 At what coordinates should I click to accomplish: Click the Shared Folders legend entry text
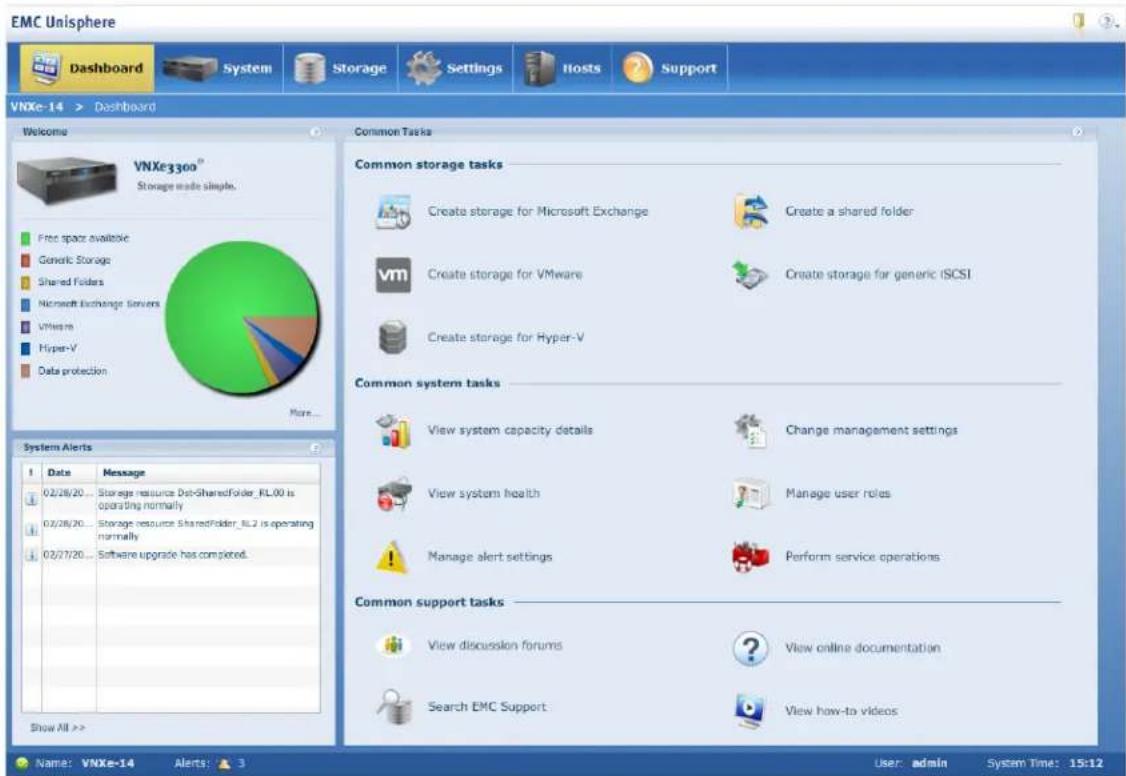pyautogui.click(x=70, y=282)
